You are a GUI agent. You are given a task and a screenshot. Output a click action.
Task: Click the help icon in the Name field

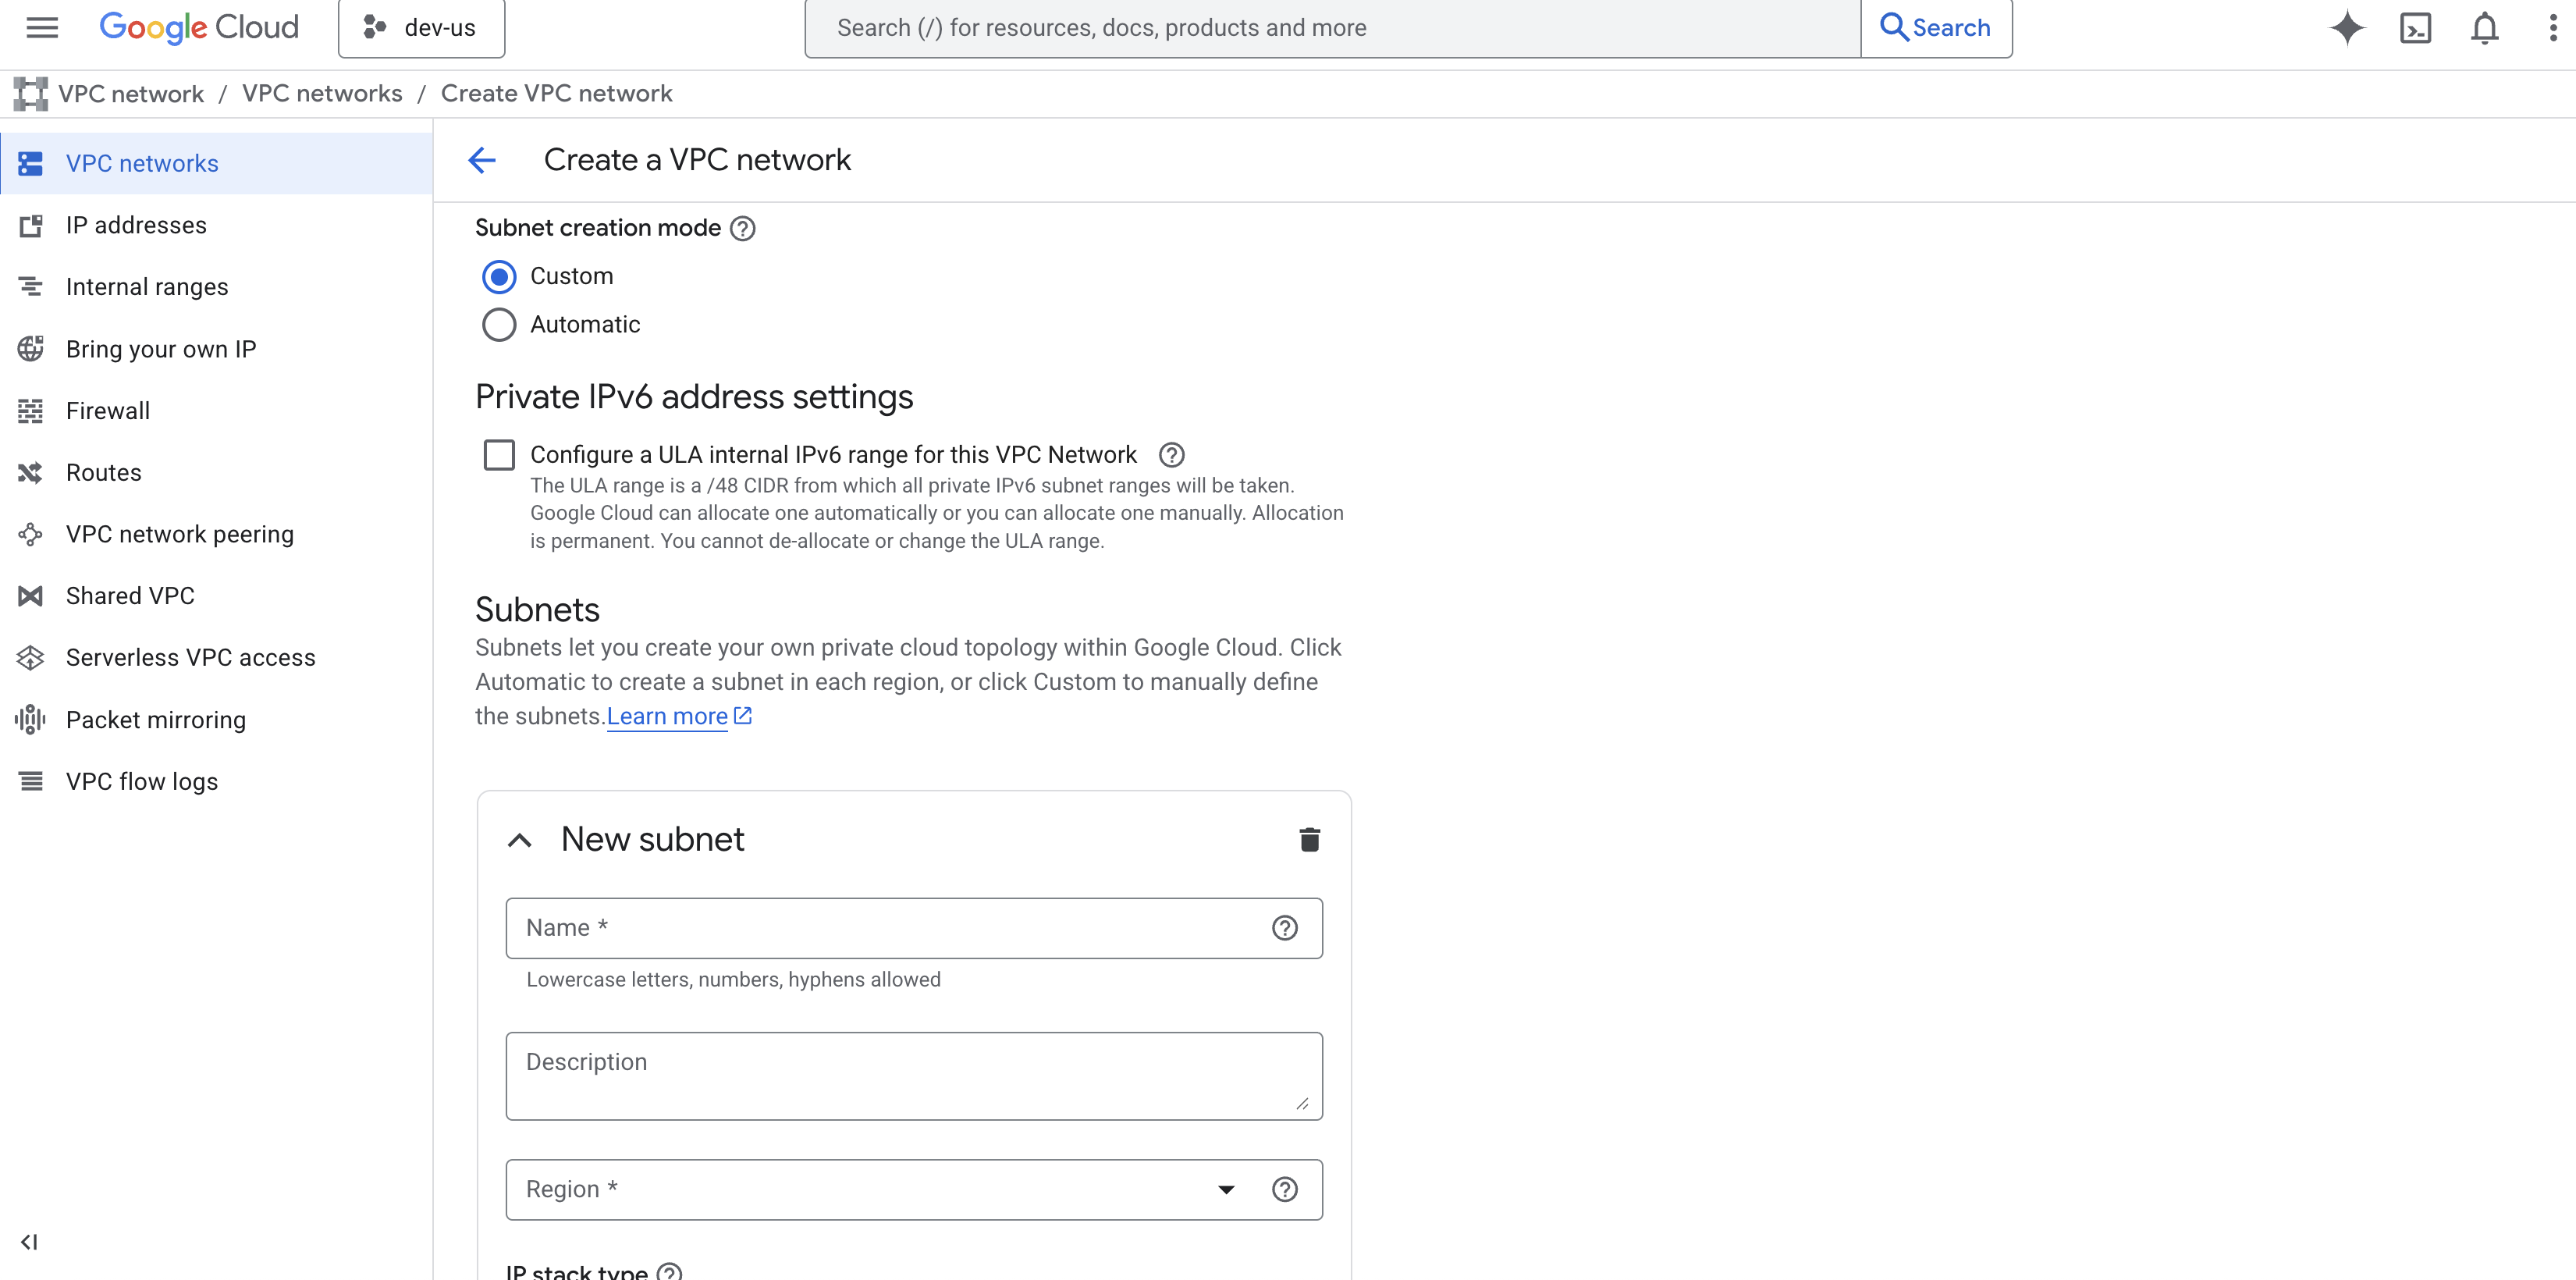pyautogui.click(x=1284, y=928)
